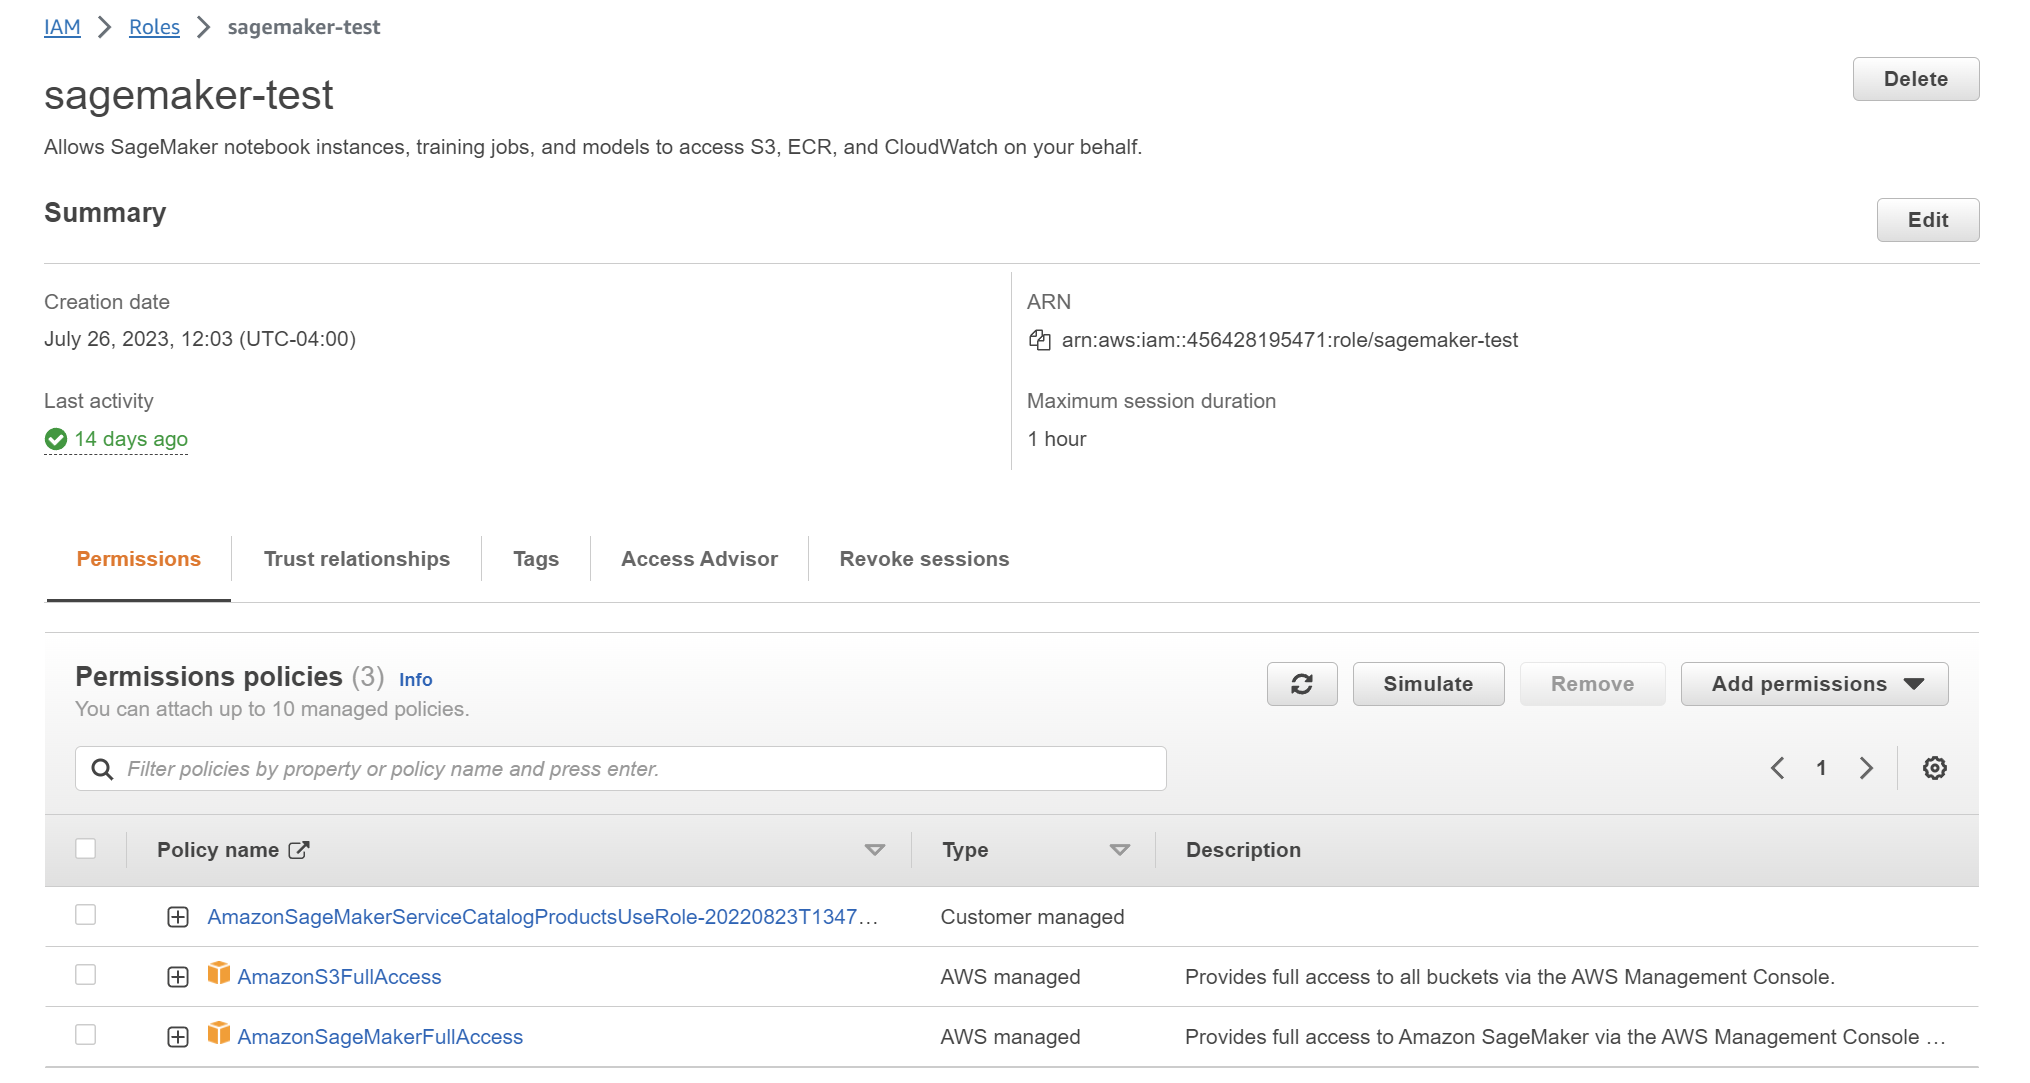Click the Simulate button

1428,684
